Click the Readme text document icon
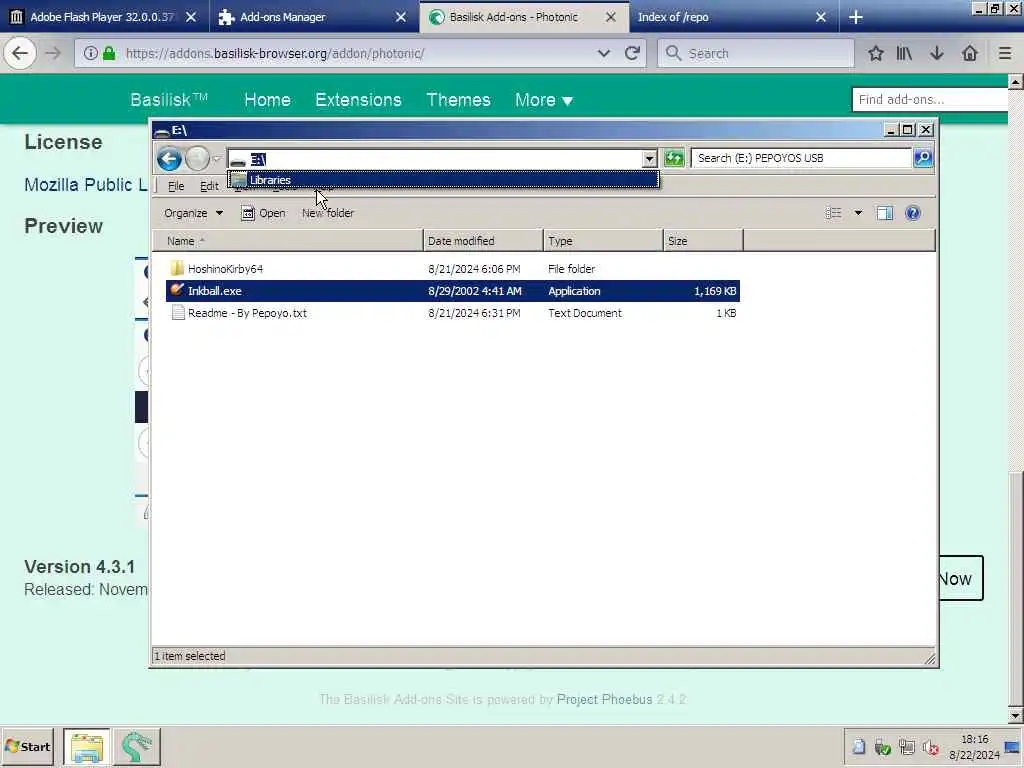Image resolution: width=1024 pixels, height=768 pixels. (178, 313)
